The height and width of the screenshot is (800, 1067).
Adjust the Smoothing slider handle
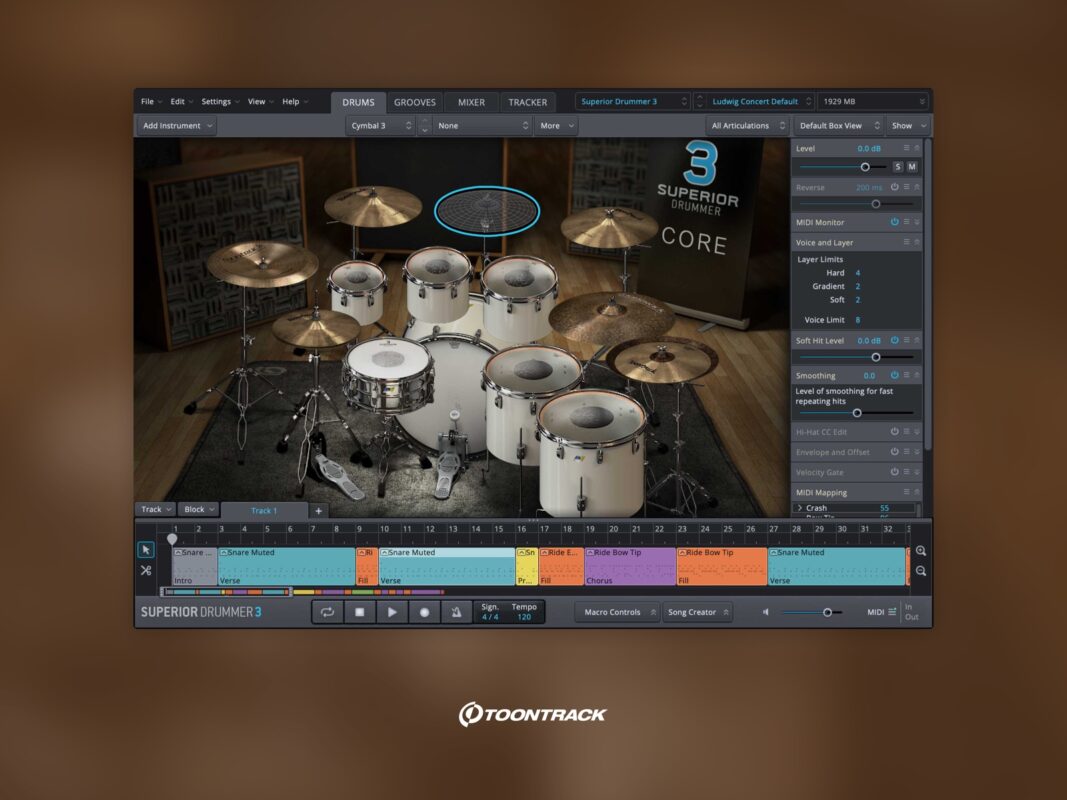tap(857, 413)
